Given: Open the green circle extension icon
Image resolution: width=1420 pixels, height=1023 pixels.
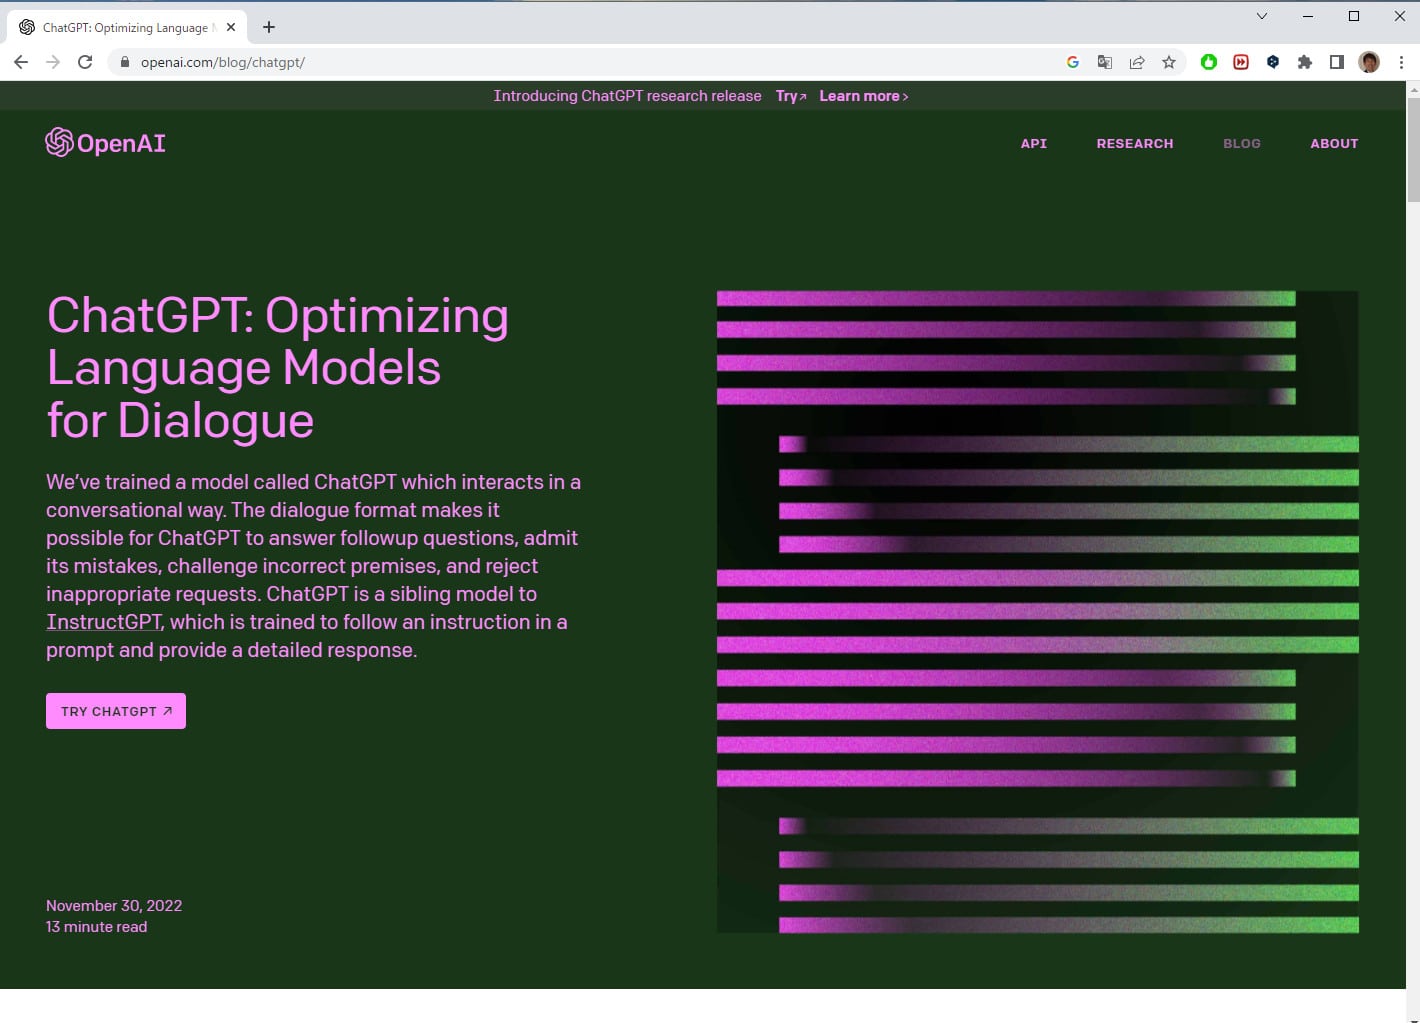Looking at the screenshot, I should click(1209, 62).
